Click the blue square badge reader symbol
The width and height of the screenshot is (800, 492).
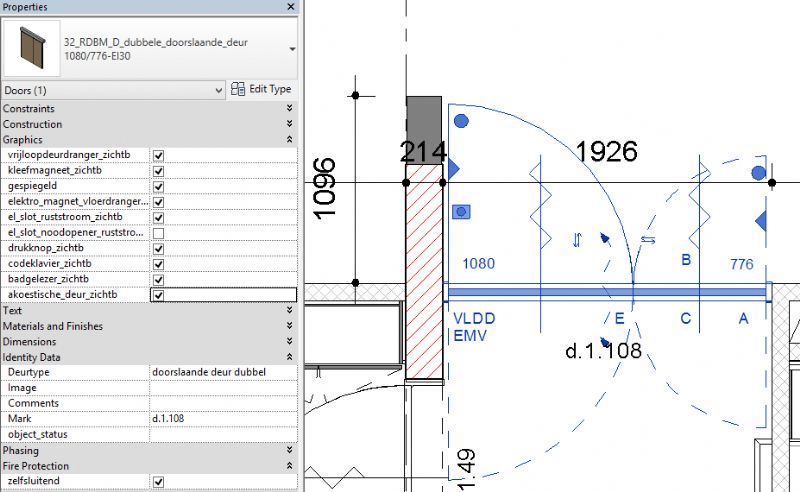pos(461,211)
